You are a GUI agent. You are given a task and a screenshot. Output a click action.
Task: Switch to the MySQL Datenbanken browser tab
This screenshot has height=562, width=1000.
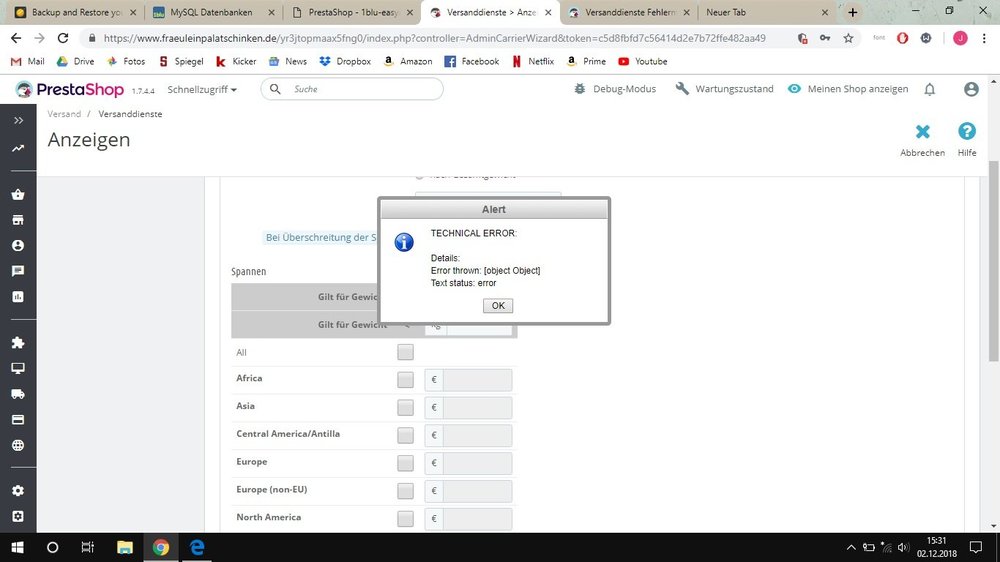211,12
